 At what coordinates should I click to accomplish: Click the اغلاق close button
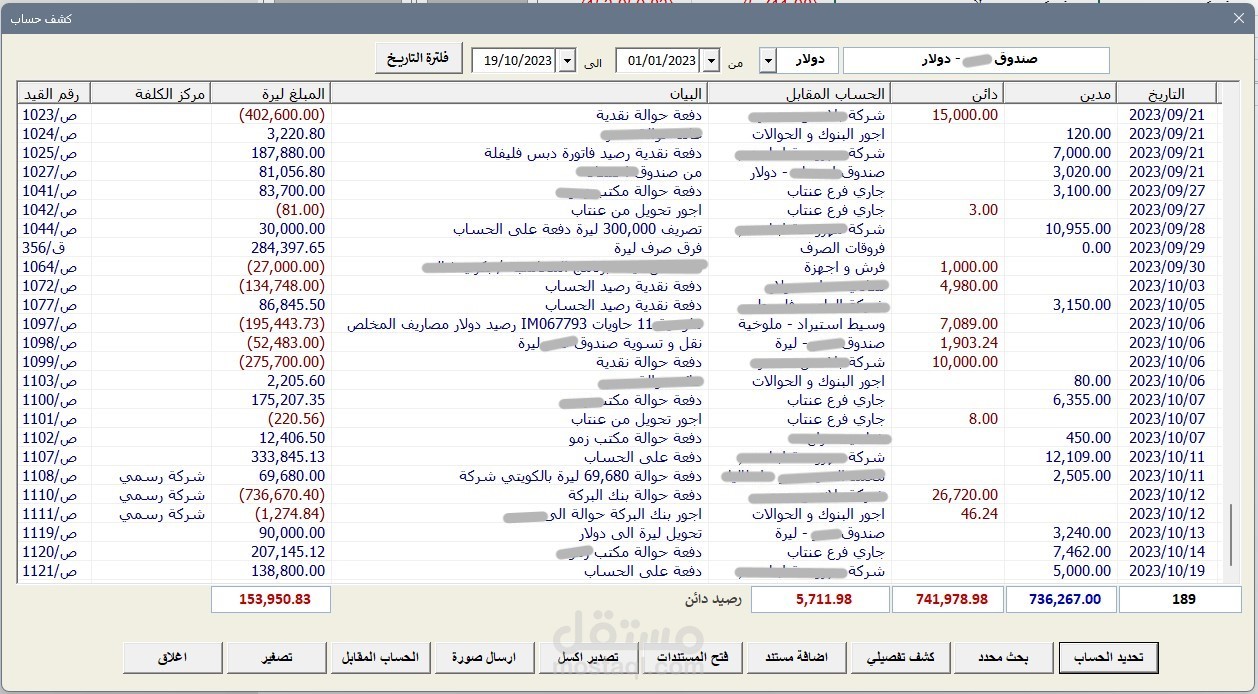point(173,657)
